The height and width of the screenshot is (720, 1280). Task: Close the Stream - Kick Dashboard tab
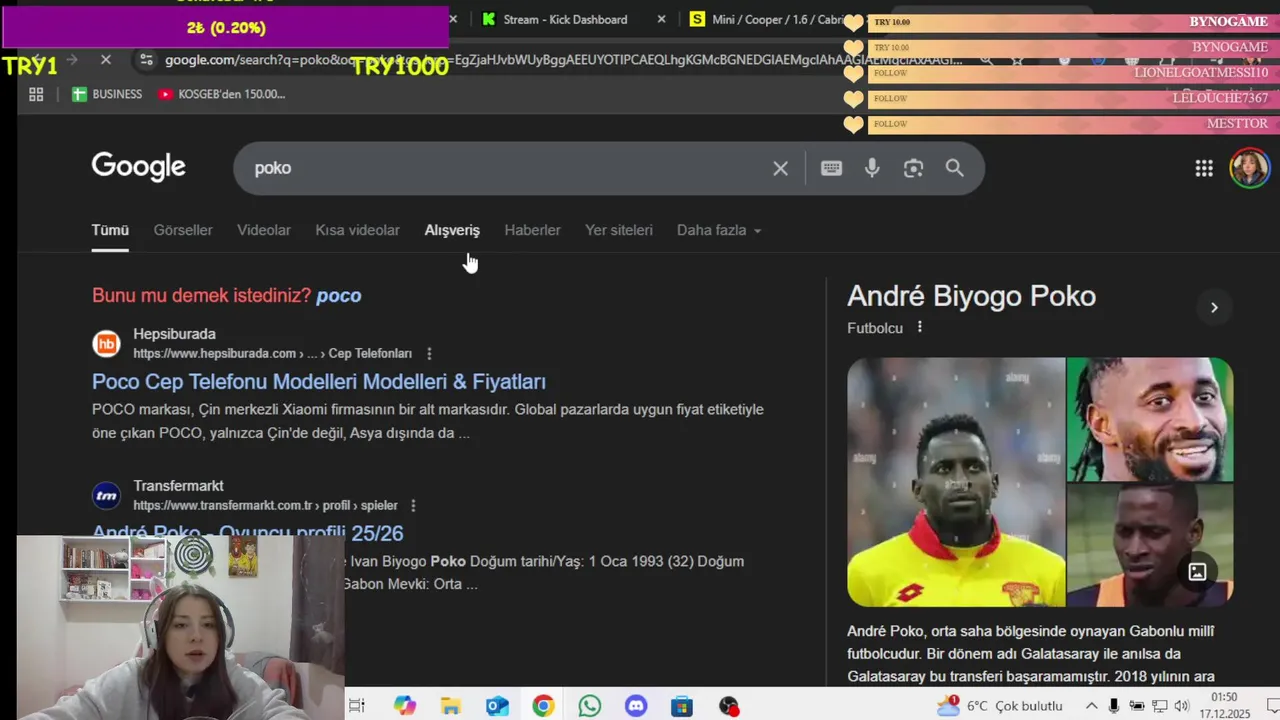pyautogui.click(x=661, y=19)
